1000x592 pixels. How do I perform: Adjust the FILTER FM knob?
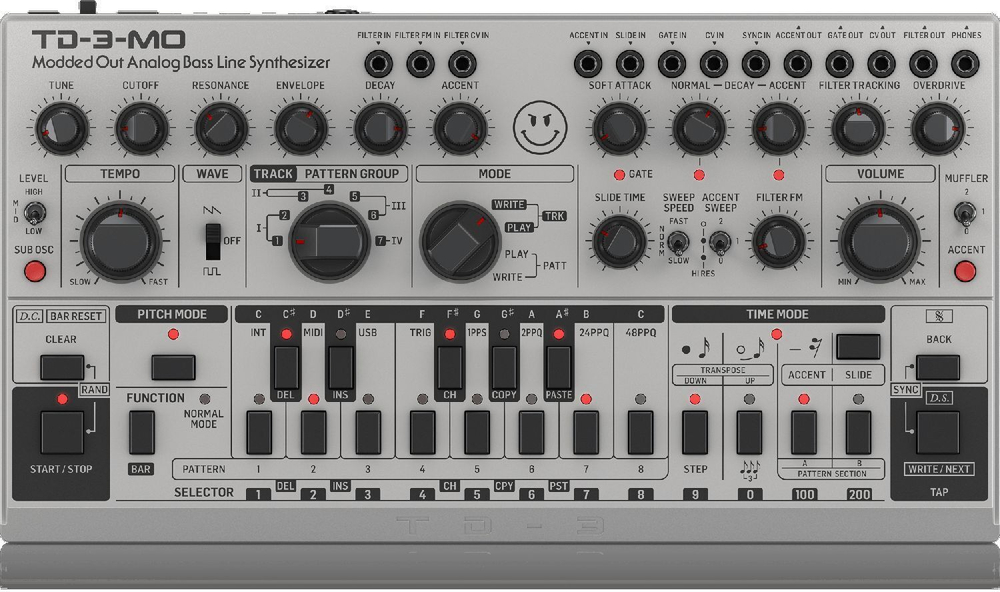click(x=779, y=241)
